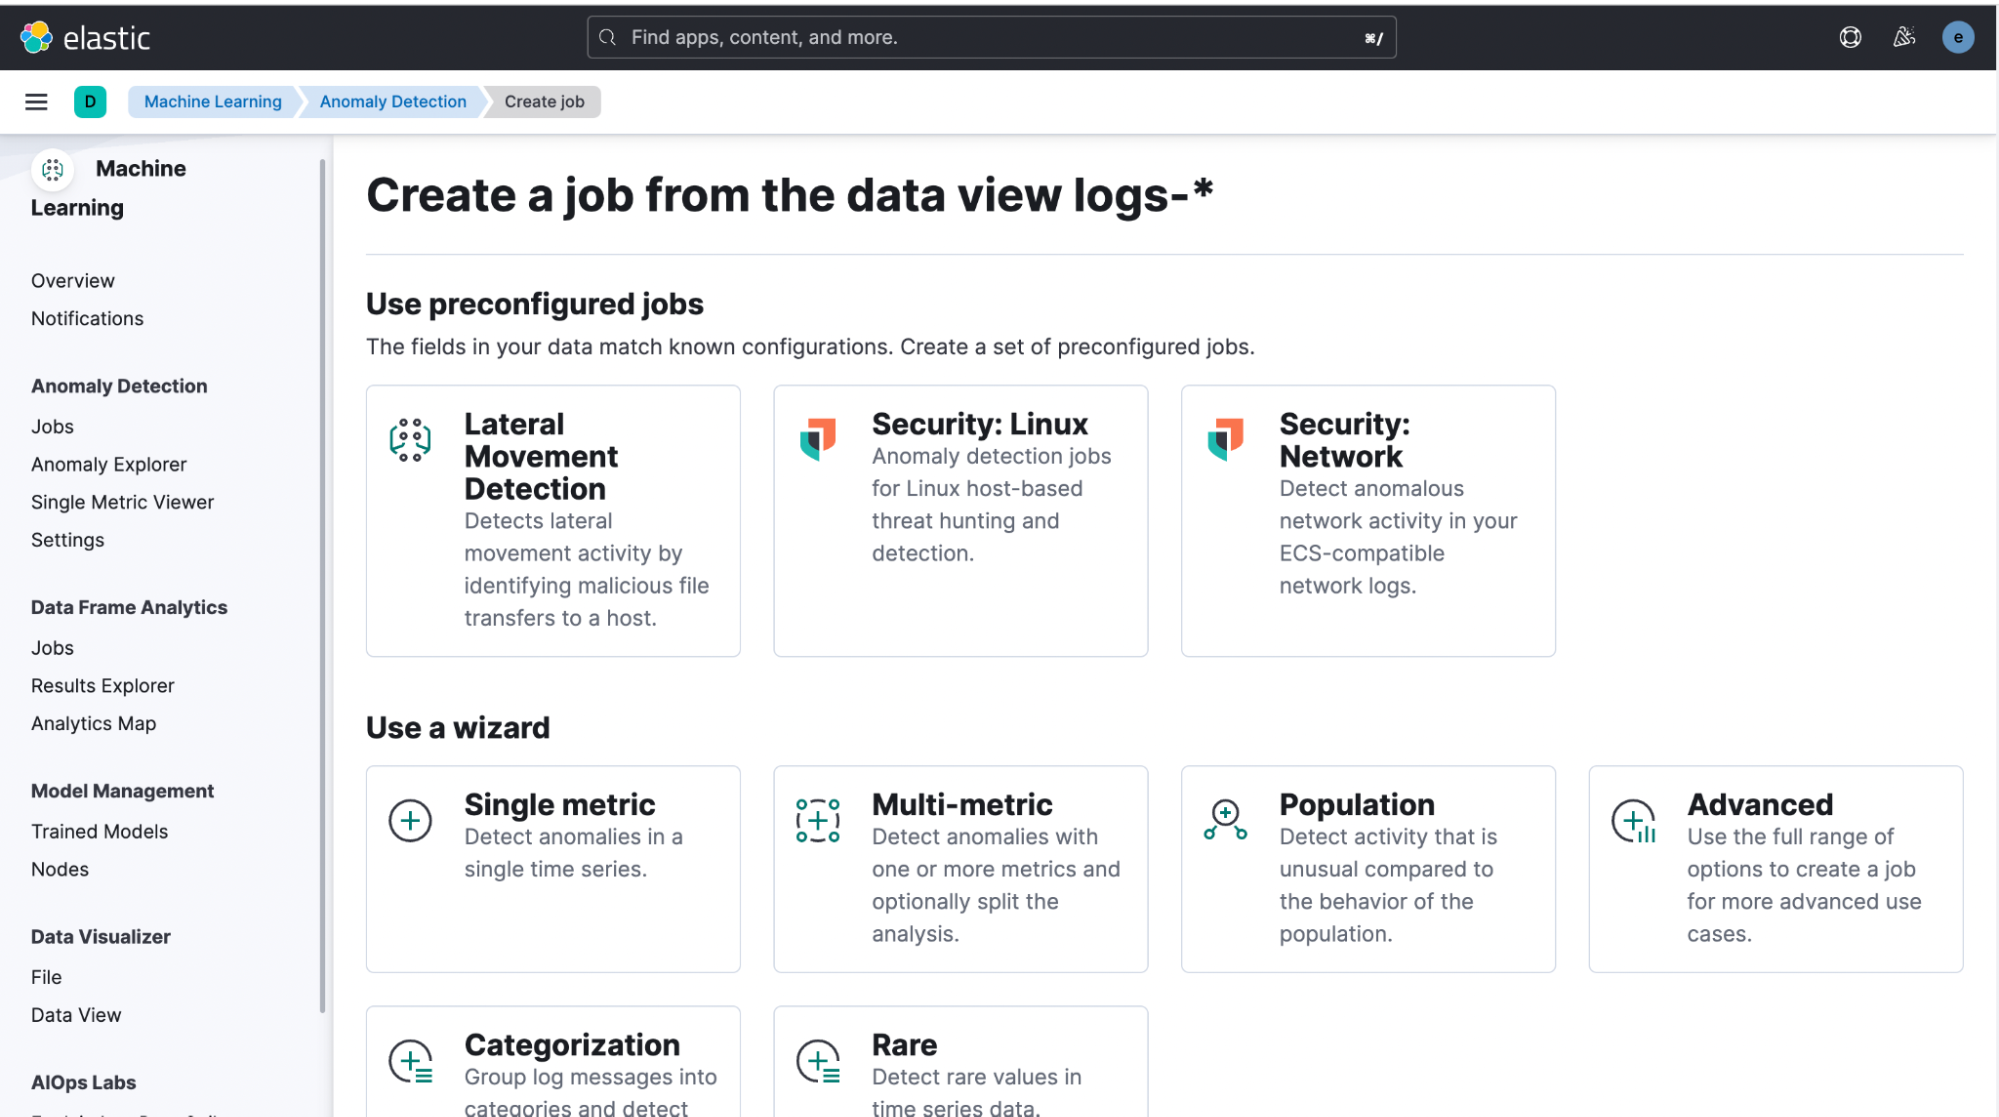1999x1117 pixels.
Task: Open Data Frame Analytics Jobs
Action: point(52,649)
